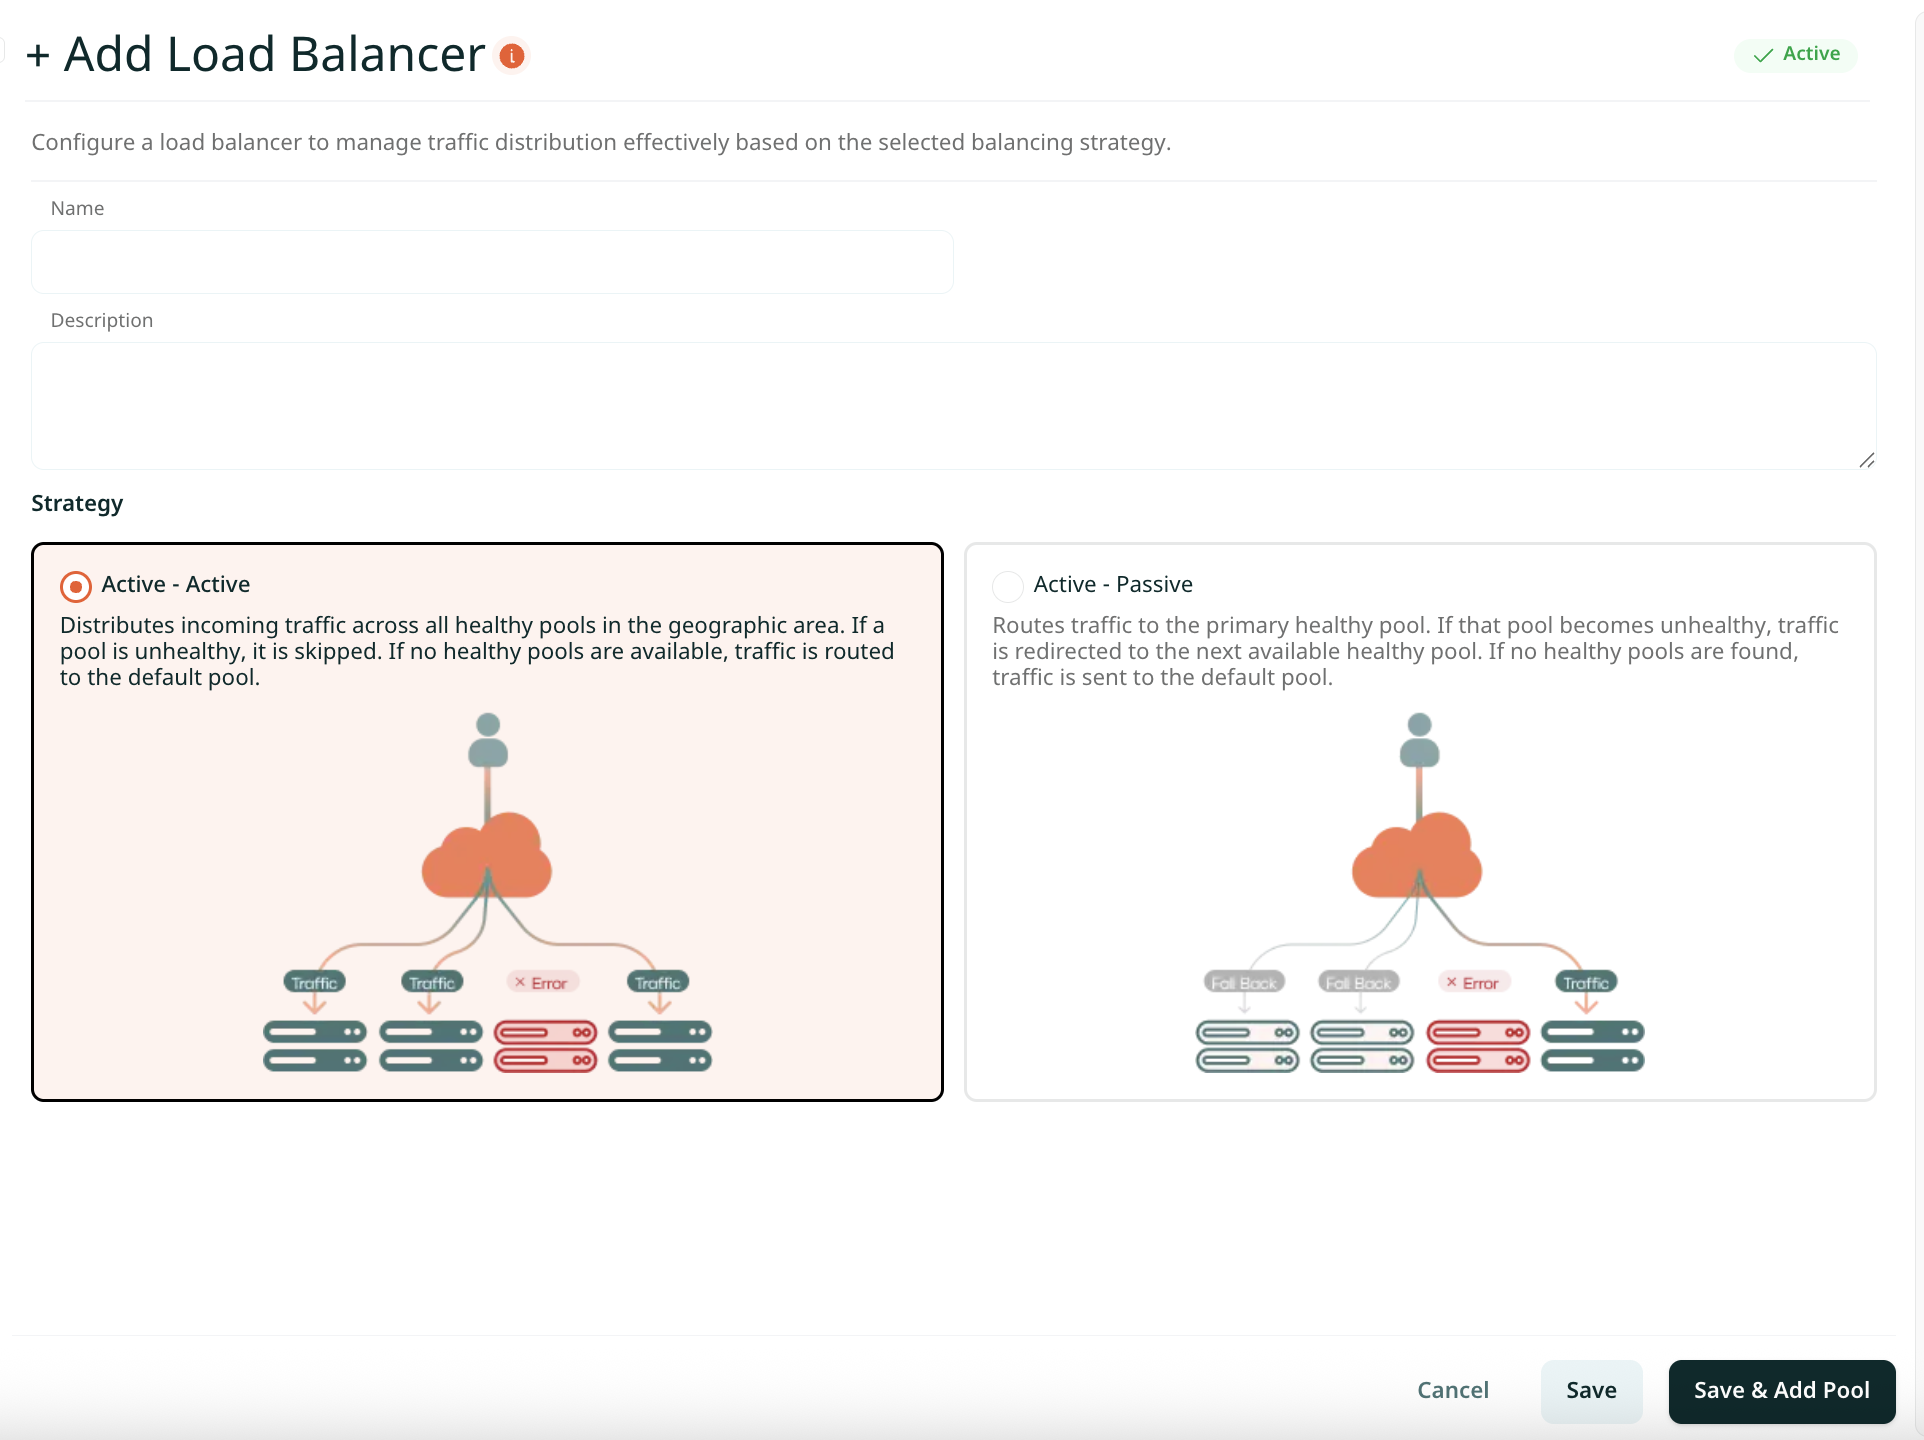Click the Error label in the Active-Active diagram
The image size is (1924, 1440).
544,982
